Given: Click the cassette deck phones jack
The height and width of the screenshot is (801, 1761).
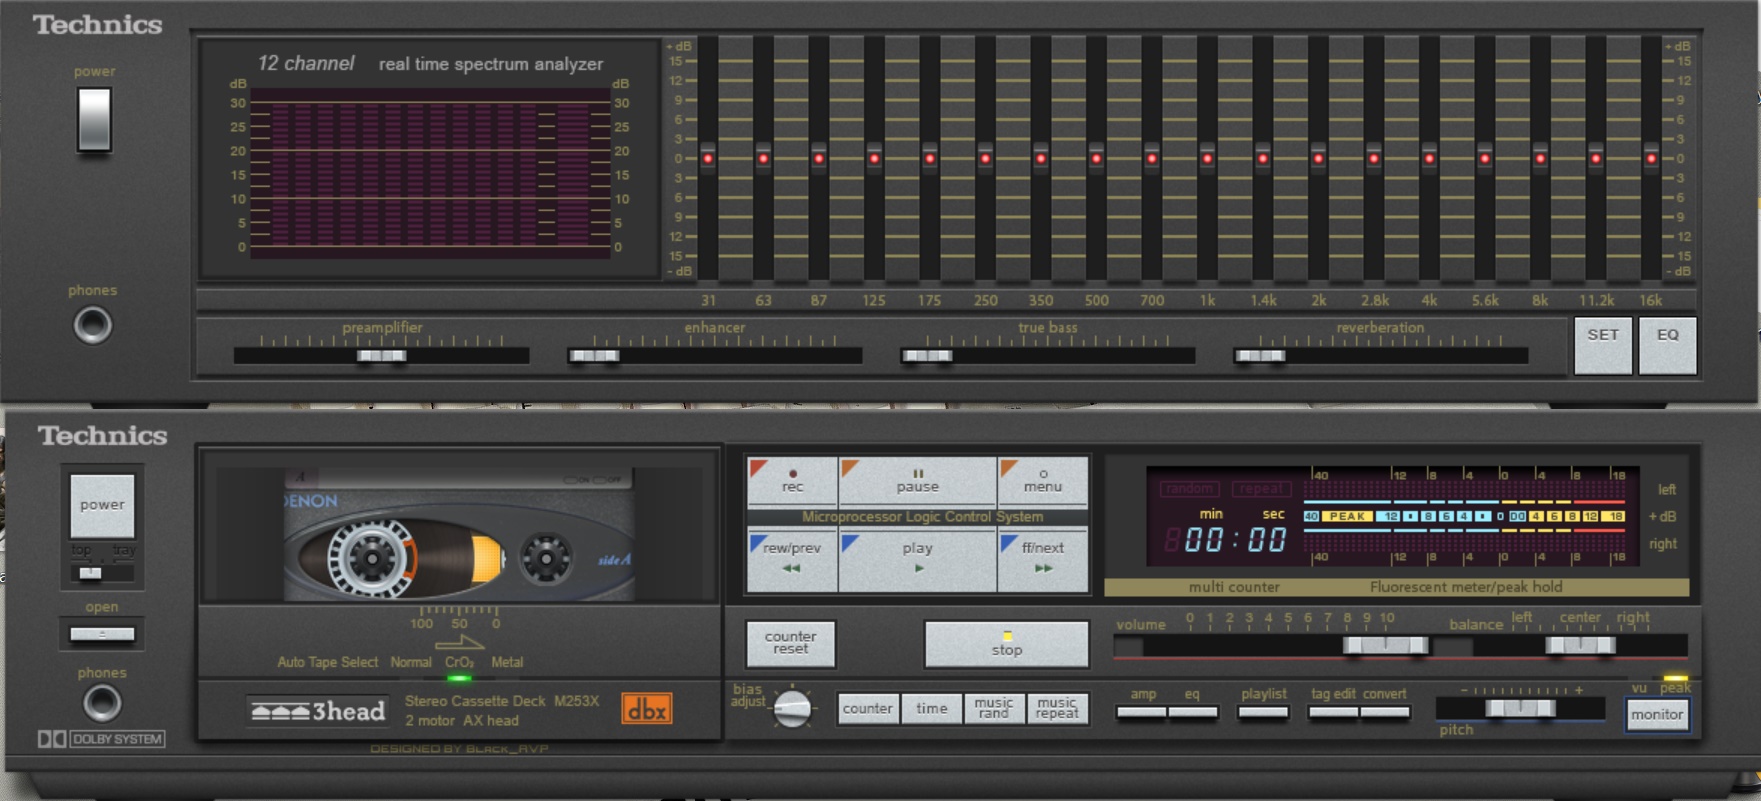Looking at the screenshot, I should pos(101,703).
